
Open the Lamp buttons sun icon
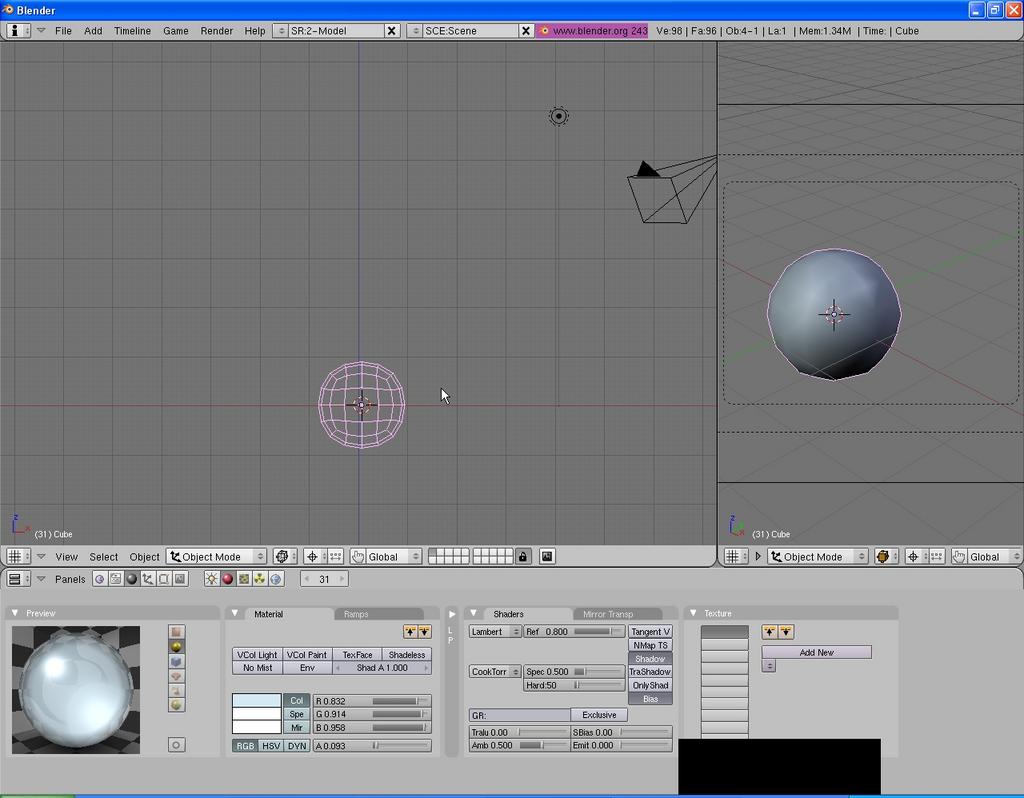tap(212, 579)
